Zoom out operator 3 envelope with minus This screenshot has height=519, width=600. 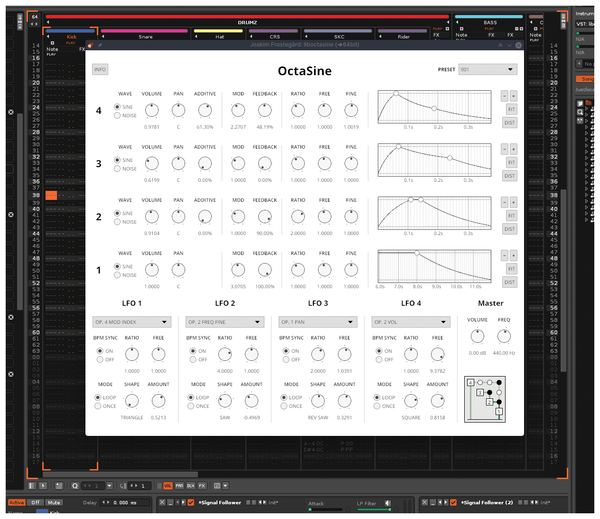click(504, 149)
